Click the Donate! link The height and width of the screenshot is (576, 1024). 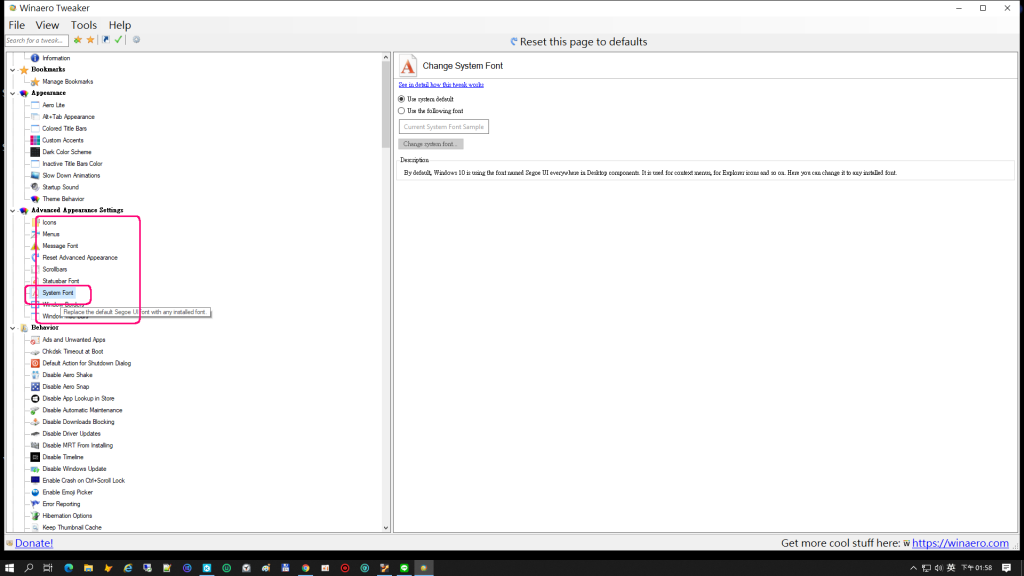(x=33, y=543)
